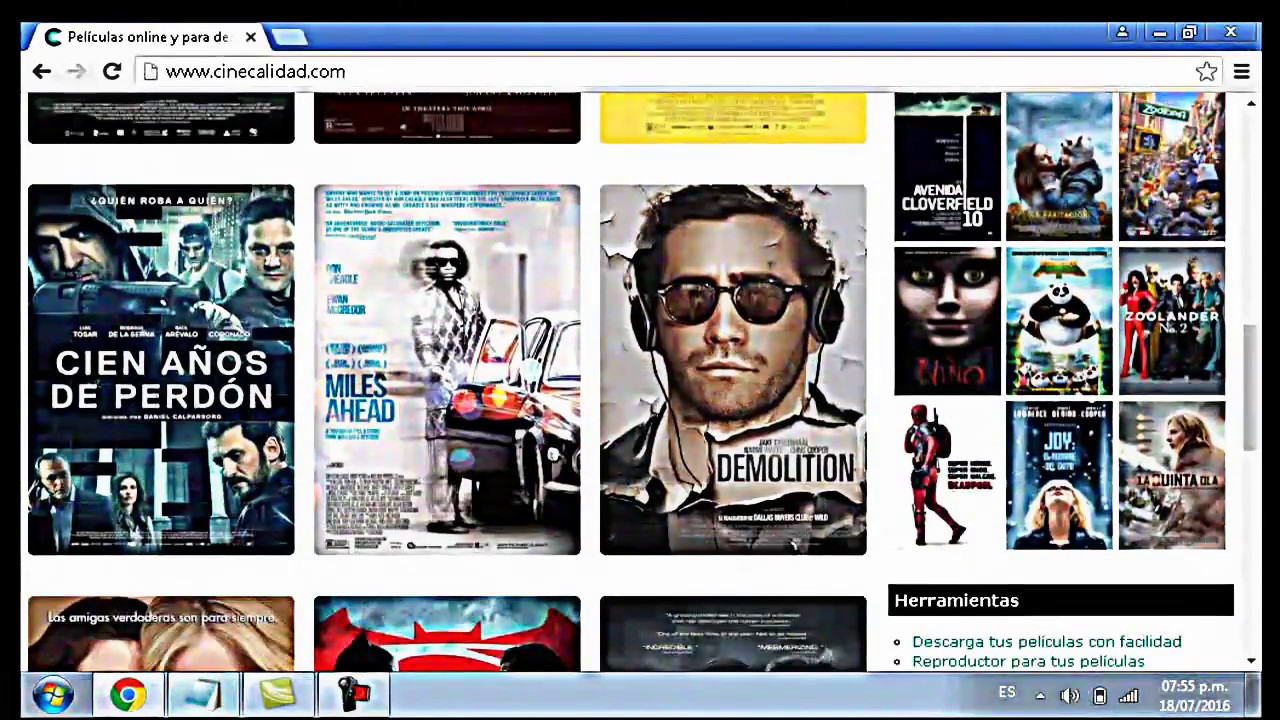Click the ES language indicator

[x=1007, y=693]
